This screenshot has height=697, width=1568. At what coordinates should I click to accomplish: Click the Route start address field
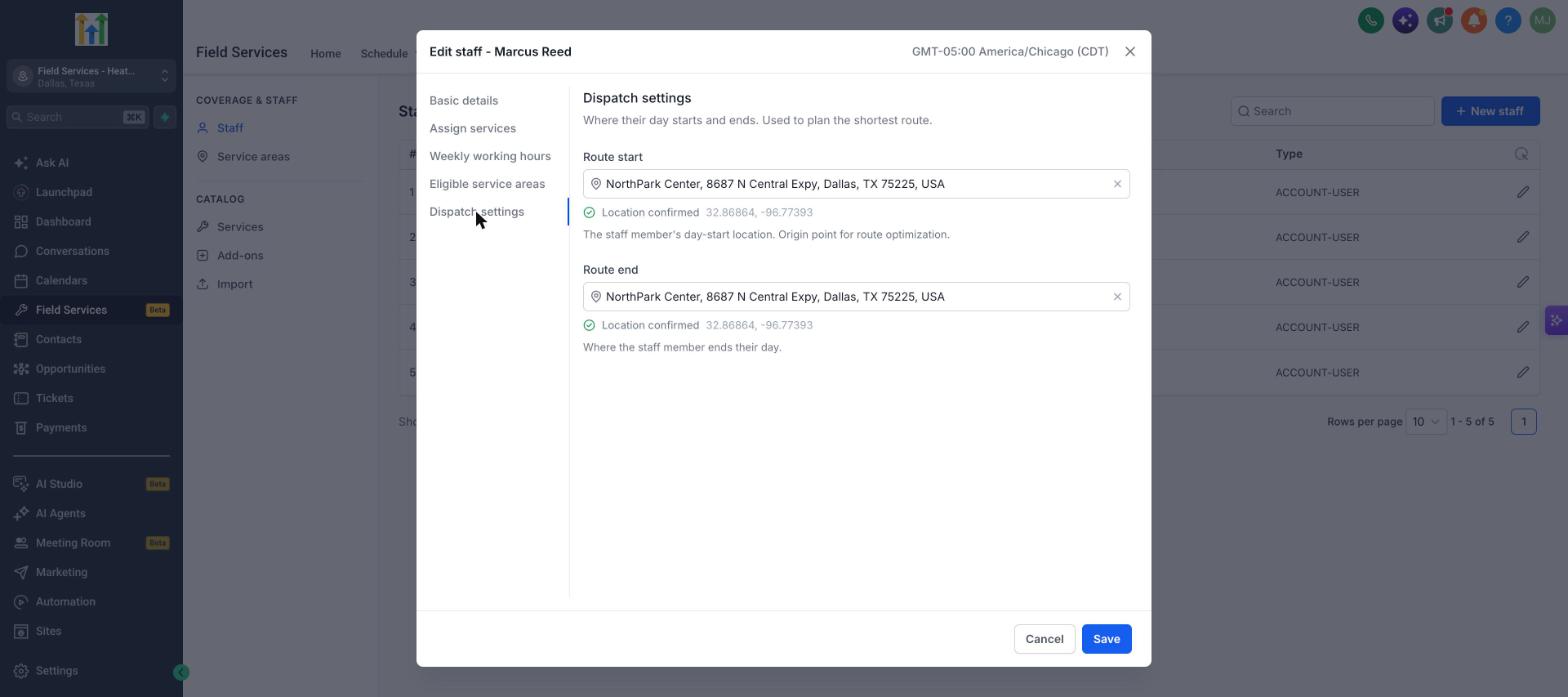856,184
